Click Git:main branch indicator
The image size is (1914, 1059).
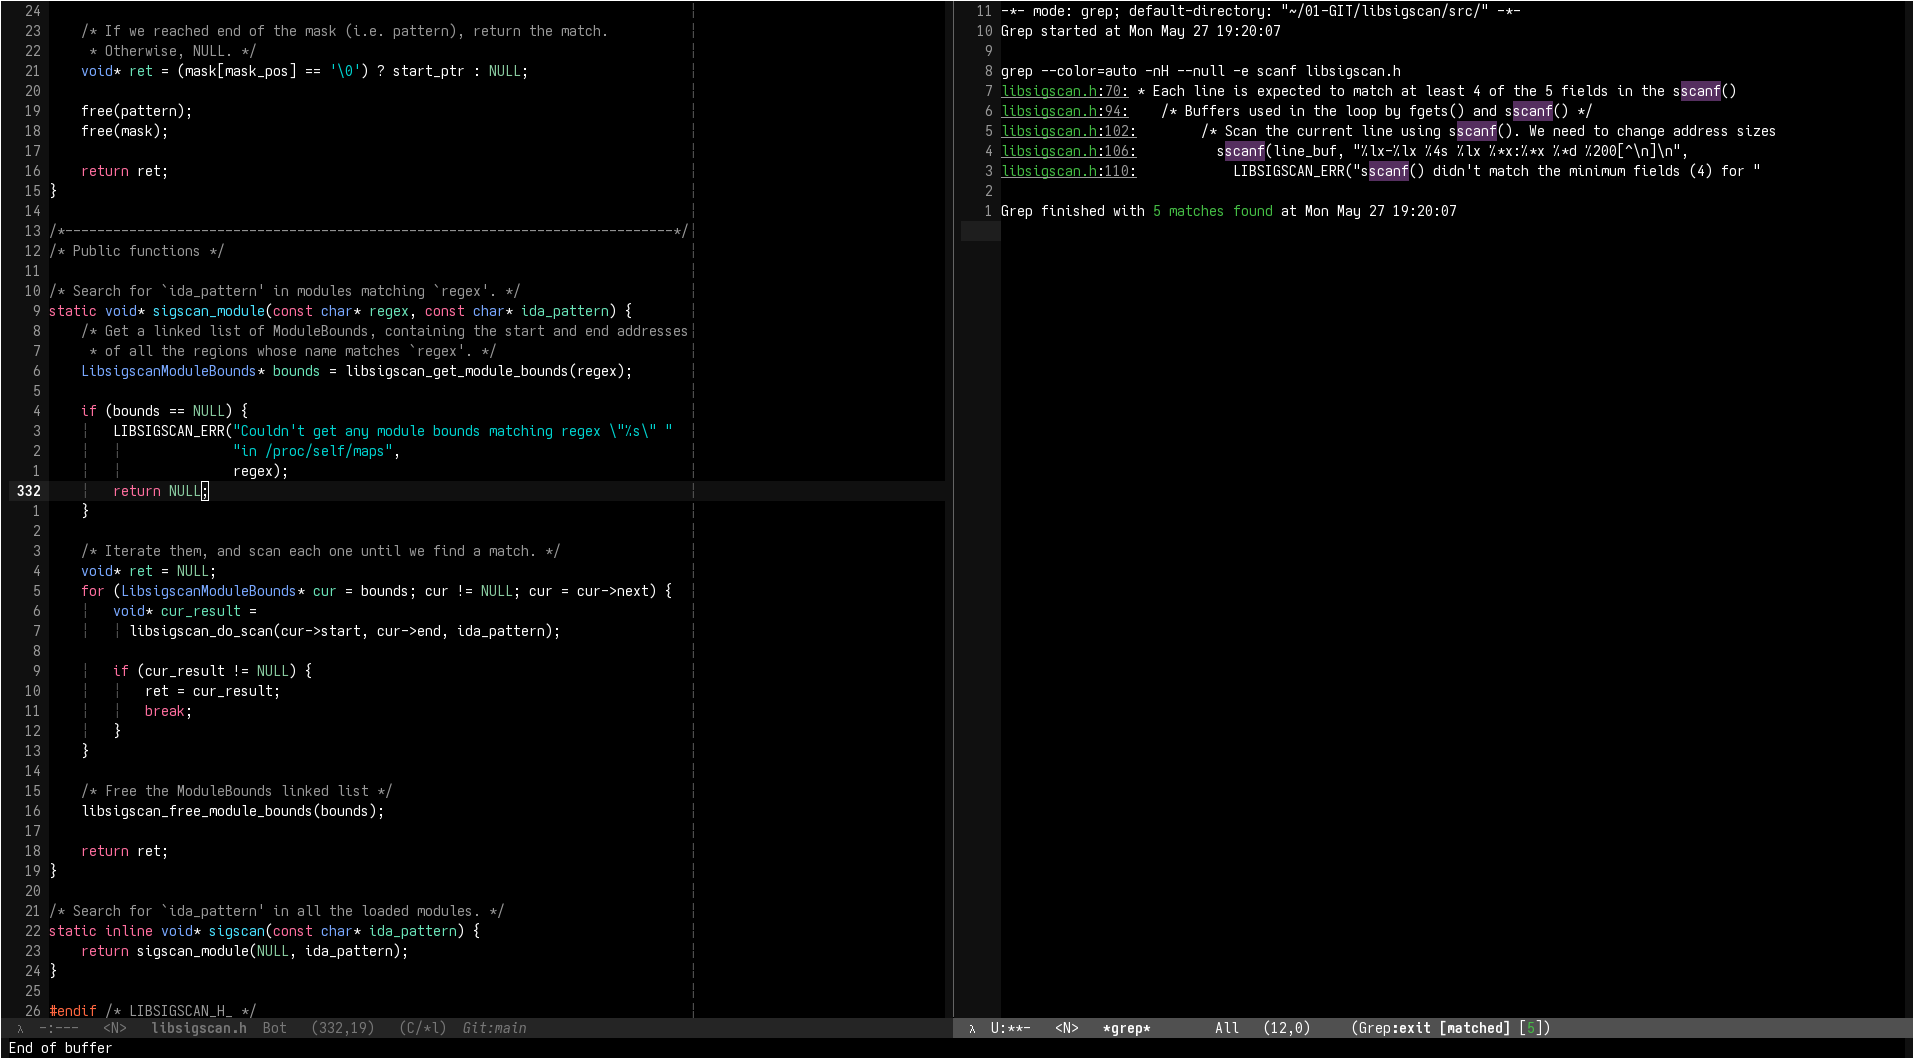click(494, 1028)
